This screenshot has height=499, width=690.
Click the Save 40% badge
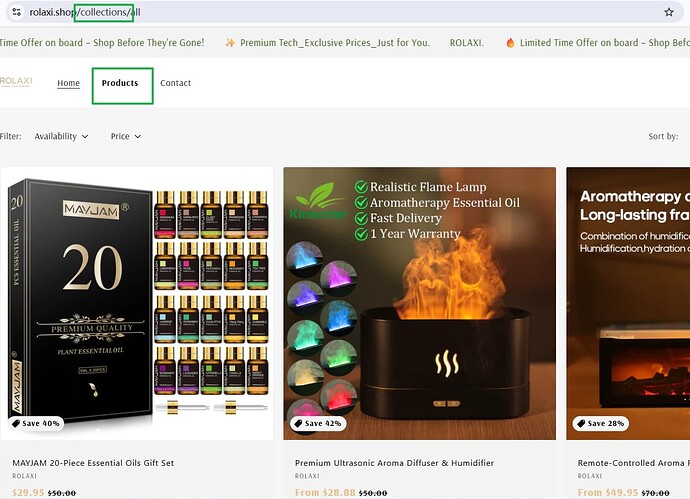pyautogui.click(x=36, y=423)
